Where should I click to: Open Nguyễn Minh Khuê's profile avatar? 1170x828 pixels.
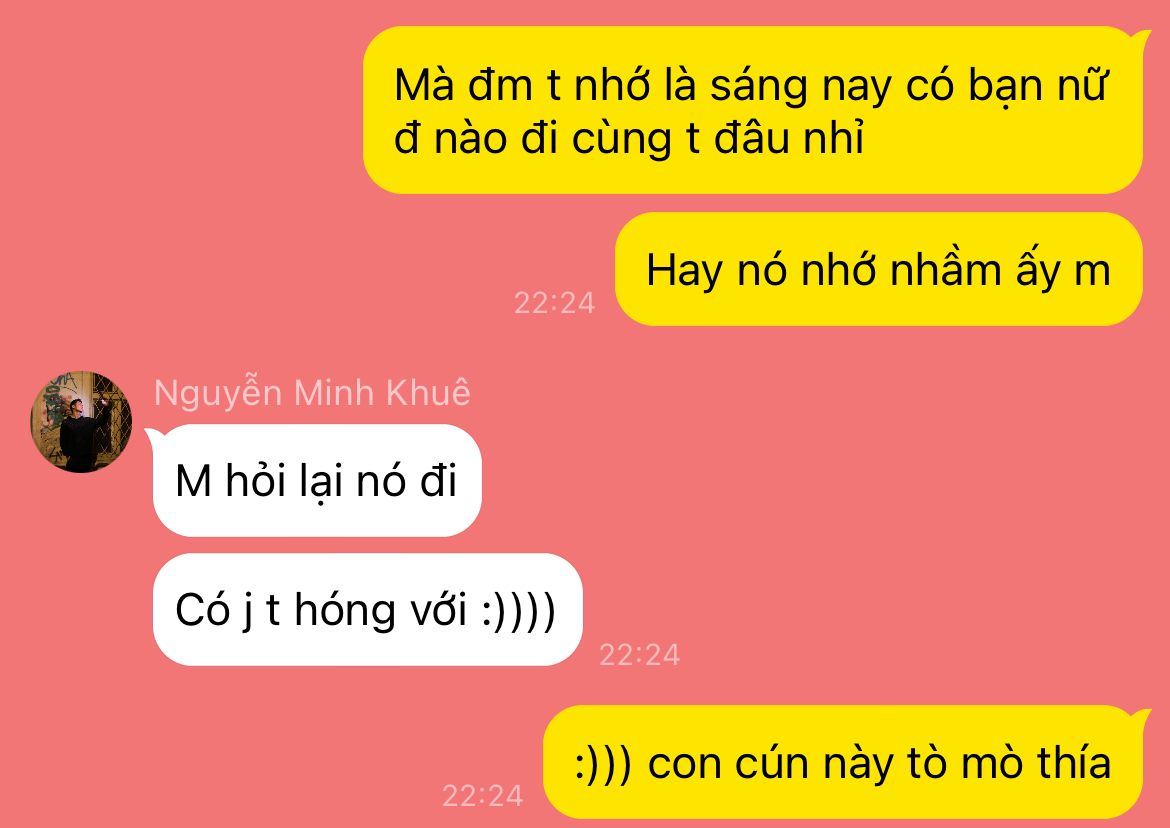pos(81,421)
